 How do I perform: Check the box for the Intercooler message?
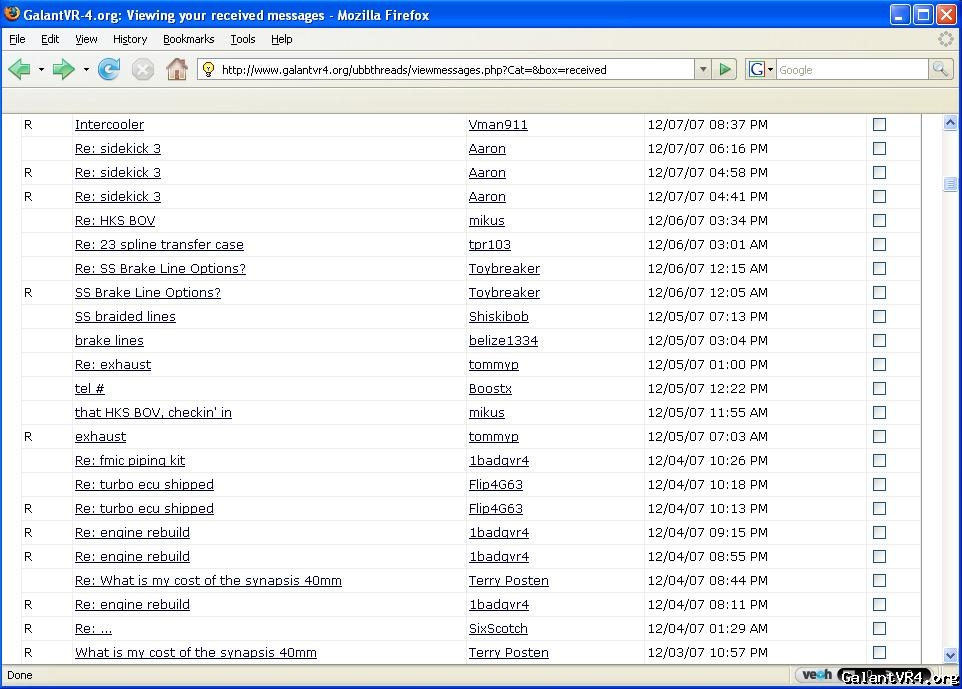pyautogui.click(x=879, y=125)
